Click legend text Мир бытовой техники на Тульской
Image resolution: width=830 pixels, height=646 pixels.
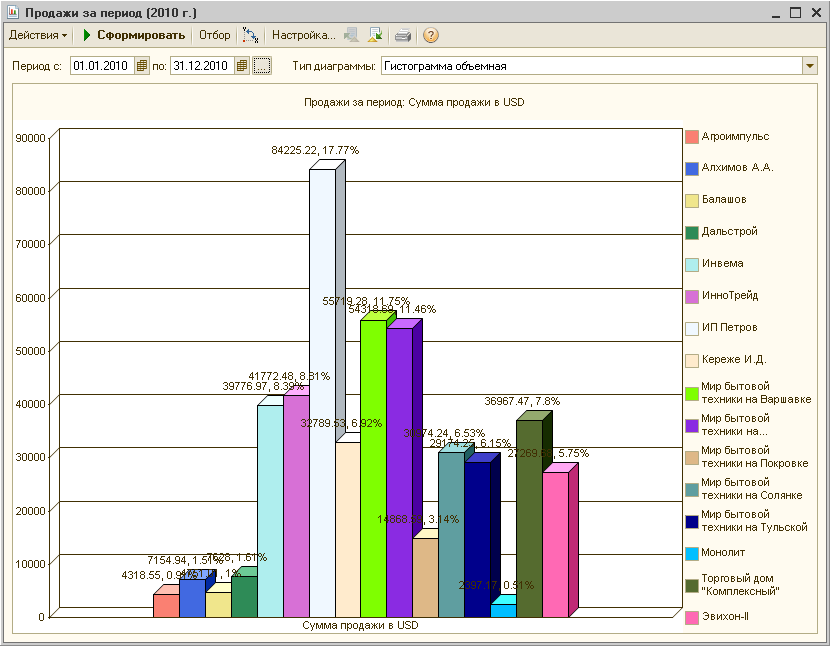point(754,521)
